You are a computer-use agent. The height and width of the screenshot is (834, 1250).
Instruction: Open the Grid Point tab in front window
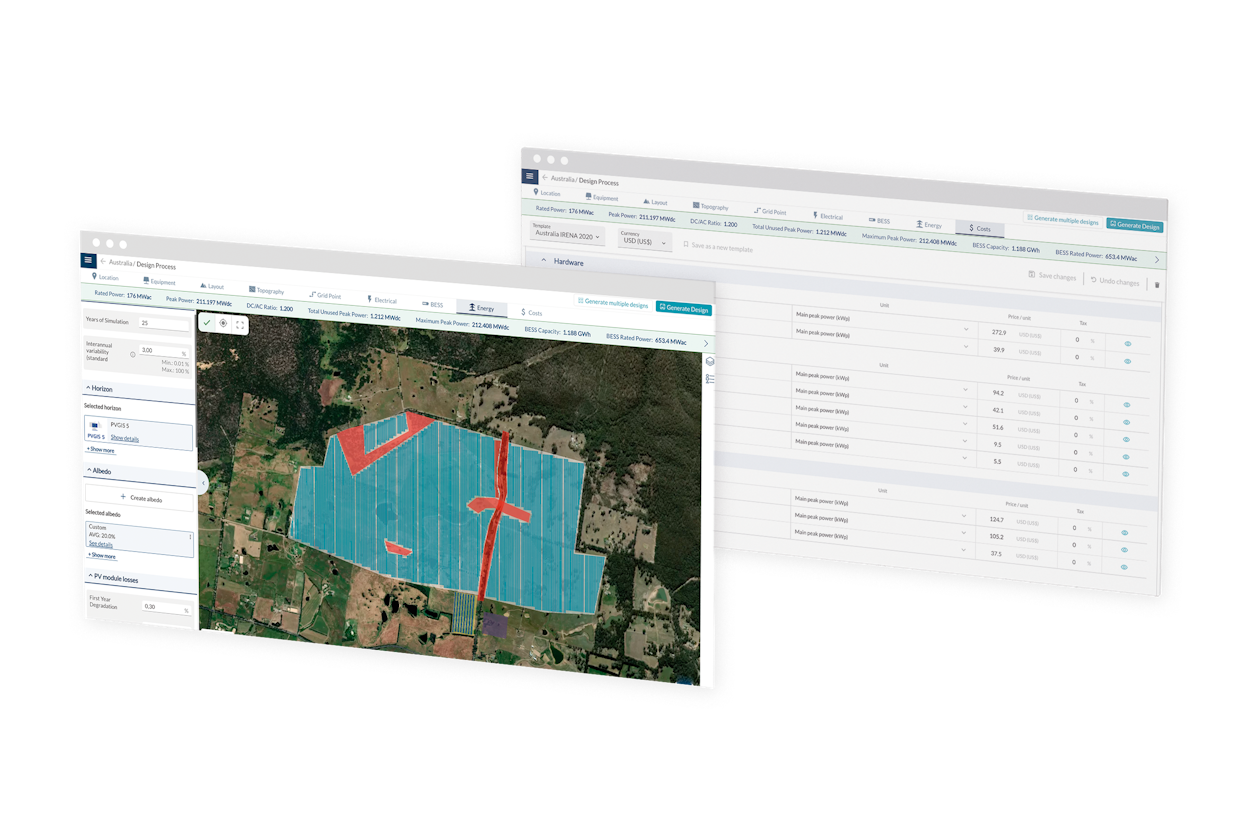(x=325, y=295)
